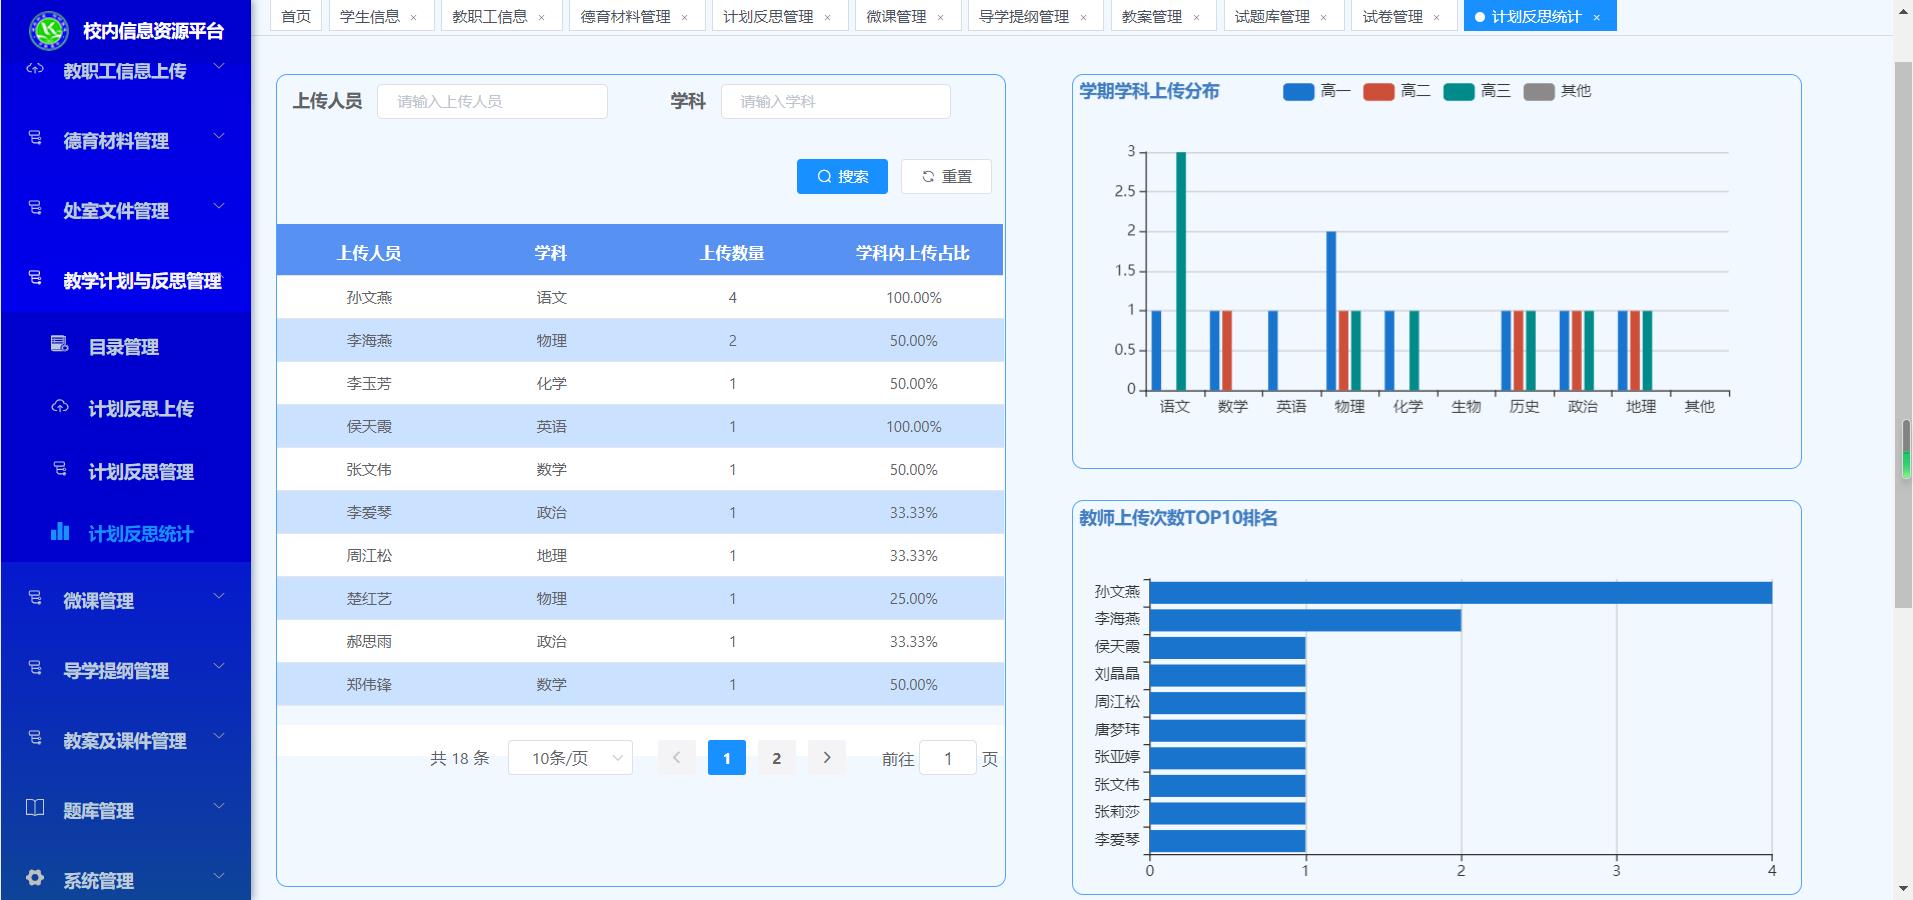Click the book icon beside 题库管理
Screen dimensions: 1913x900
tap(35, 808)
